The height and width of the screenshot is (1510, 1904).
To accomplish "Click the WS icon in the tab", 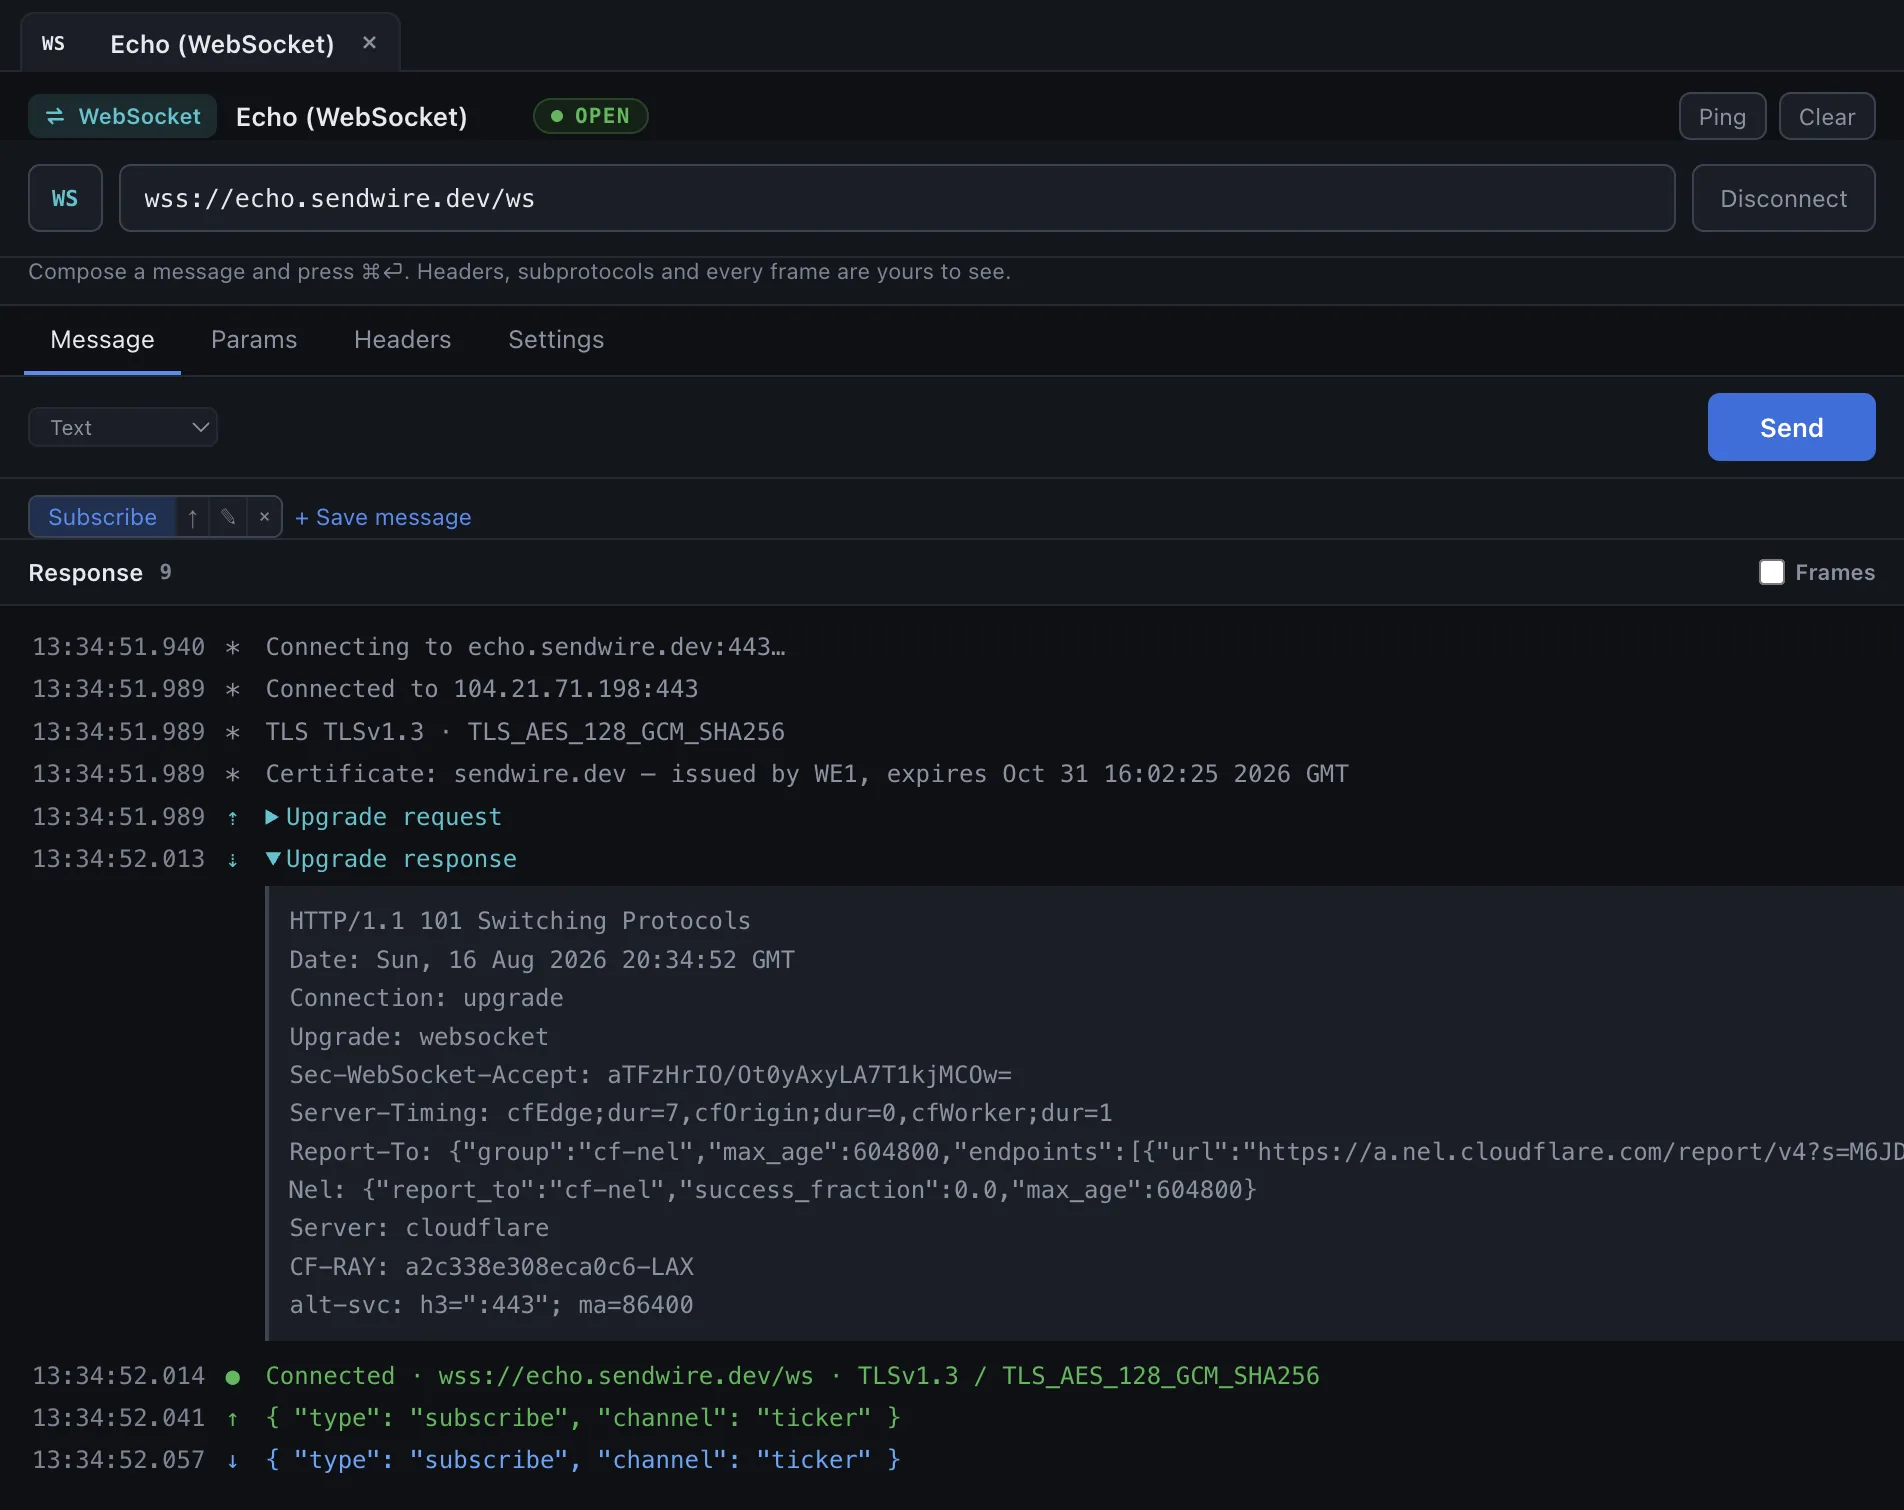I will pos(53,44).
